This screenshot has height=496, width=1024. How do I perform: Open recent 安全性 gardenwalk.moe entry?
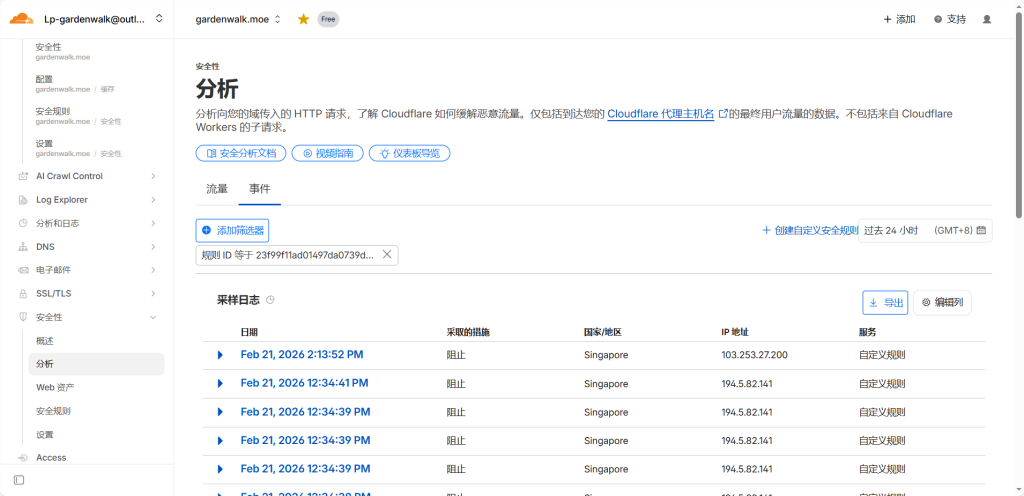pyautogui.click(x=63, y=52)
